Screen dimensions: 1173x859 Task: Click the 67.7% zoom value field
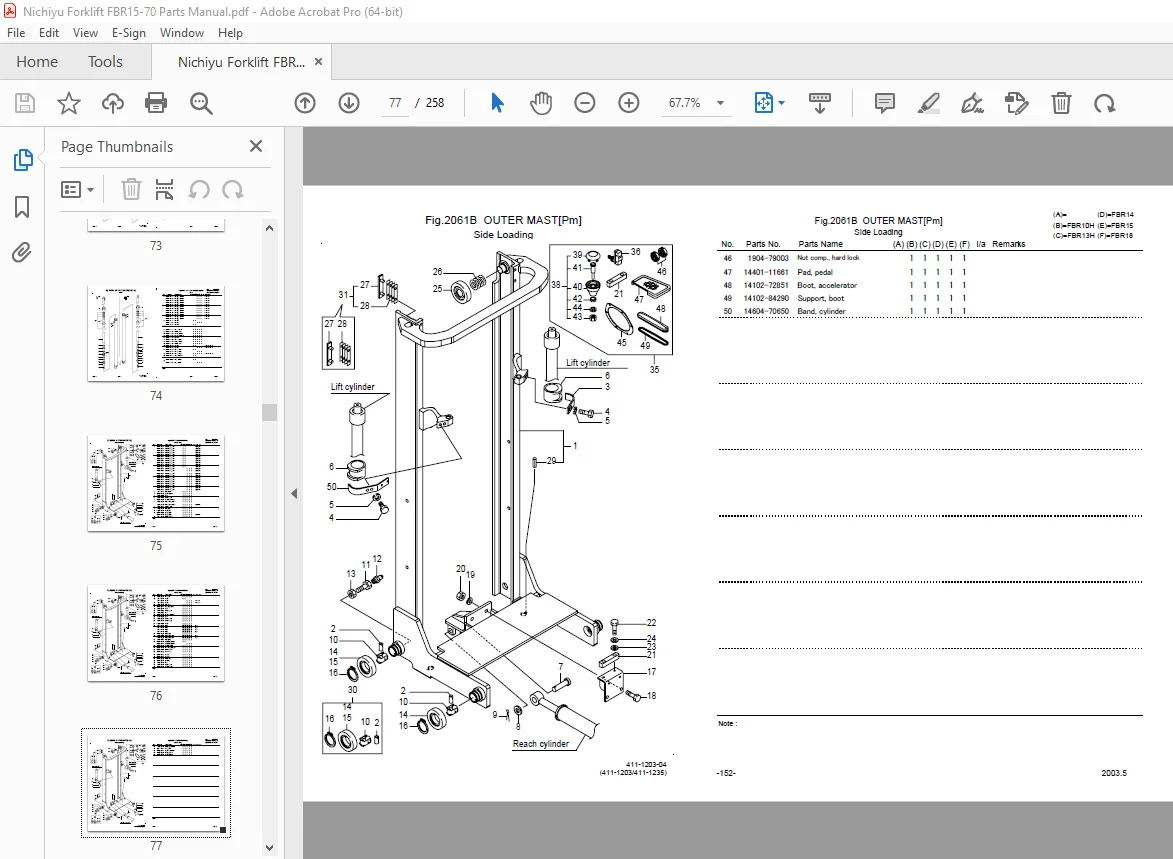click(x=684, y=103)
